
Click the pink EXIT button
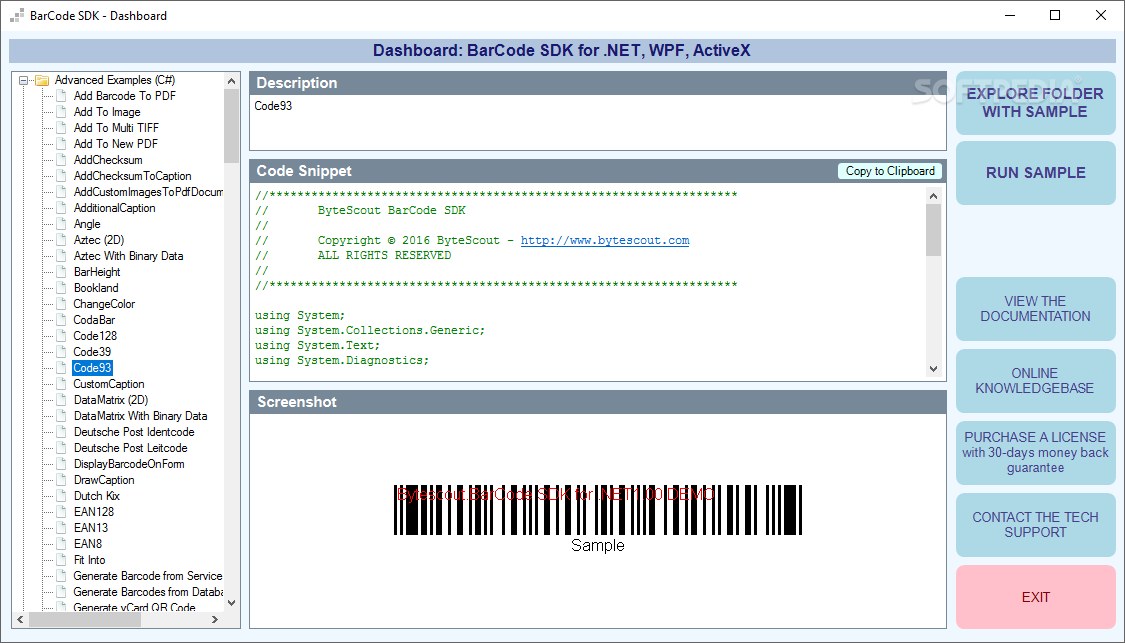(x=1035, y=597)
